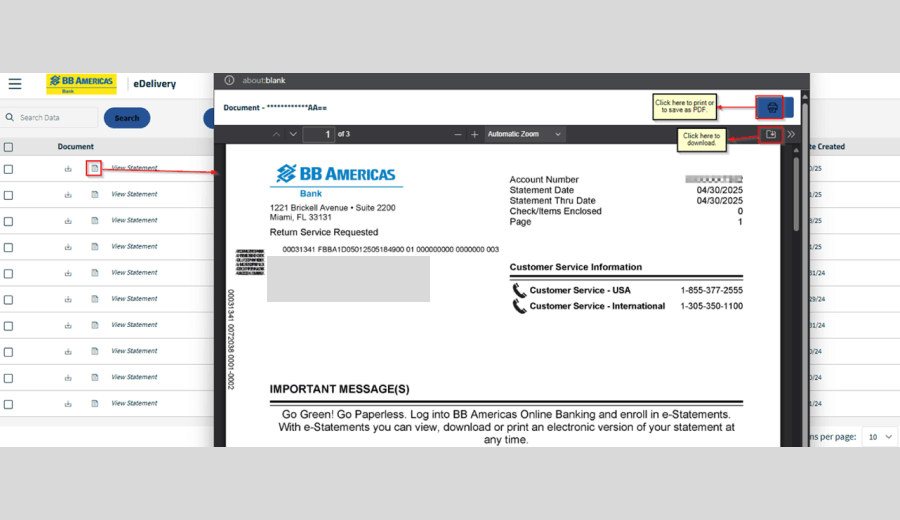
Task: Click the view-document icon in the last row
Action: [95, 403]
